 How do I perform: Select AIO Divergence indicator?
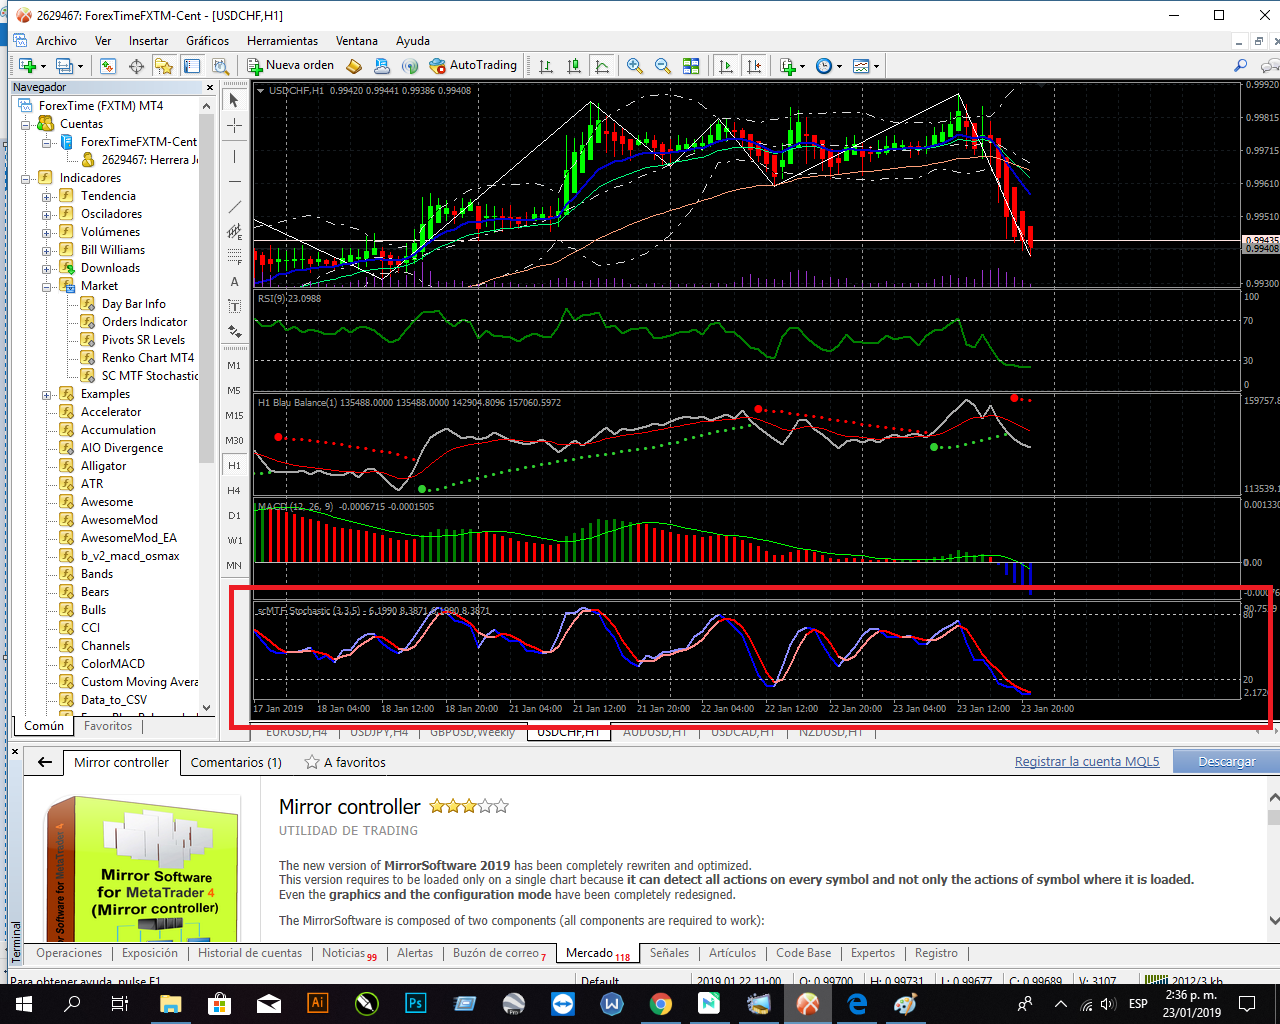tap(121, 448)
